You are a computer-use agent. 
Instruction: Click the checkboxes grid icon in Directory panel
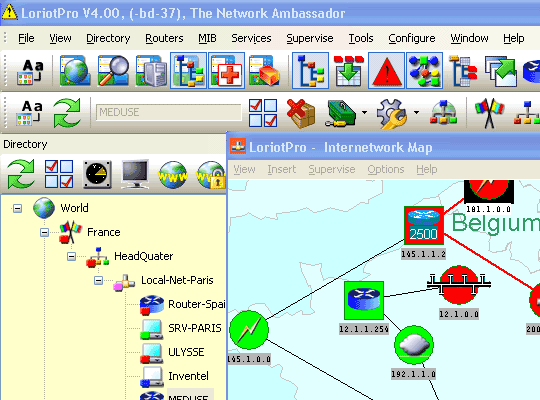coord(59,174)
